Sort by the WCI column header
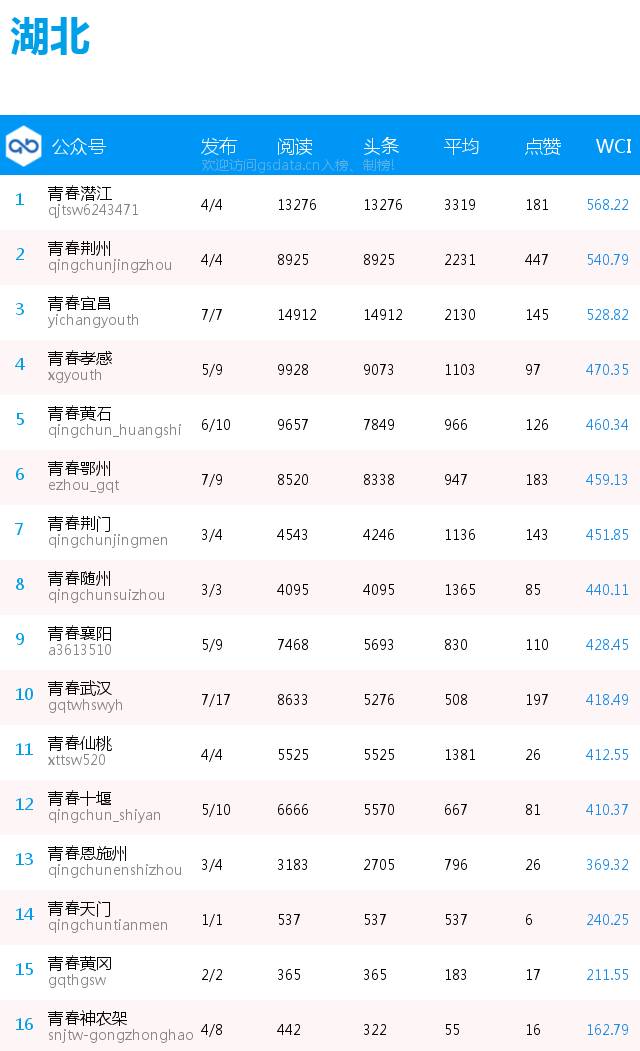The image size is (640, 1051). 613,146
